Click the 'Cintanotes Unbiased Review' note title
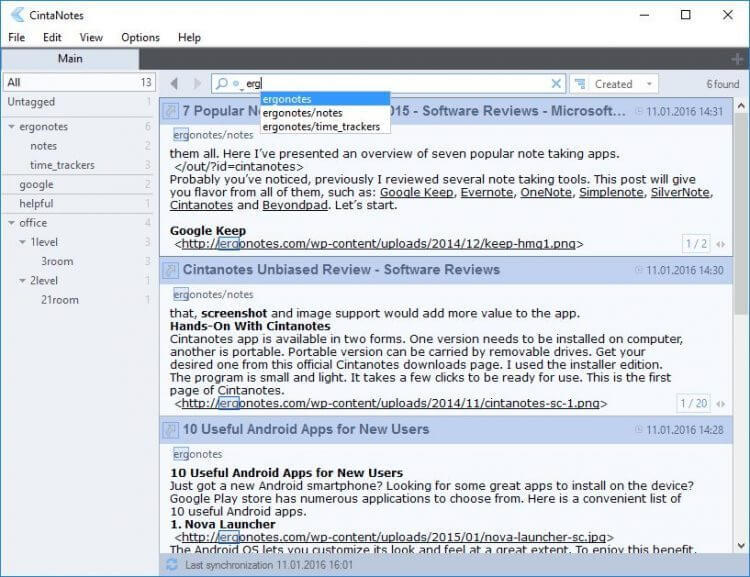The image size is (750, 577). (342, 270)
